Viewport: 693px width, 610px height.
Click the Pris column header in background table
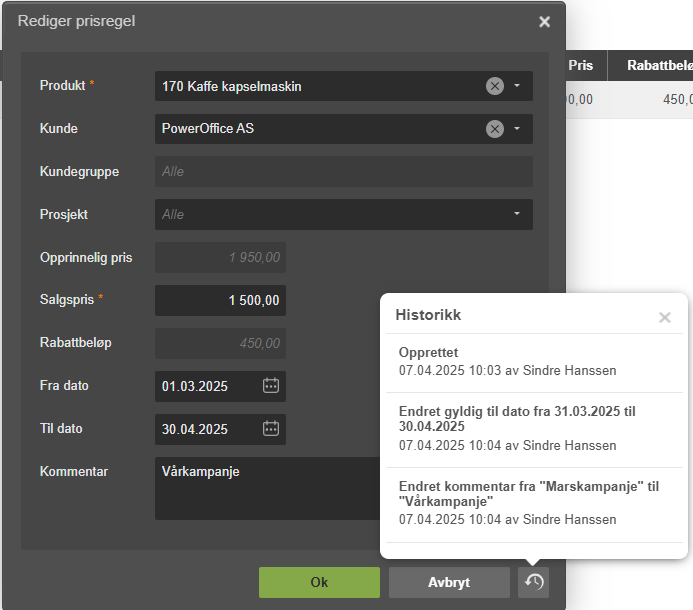(586, 65)
